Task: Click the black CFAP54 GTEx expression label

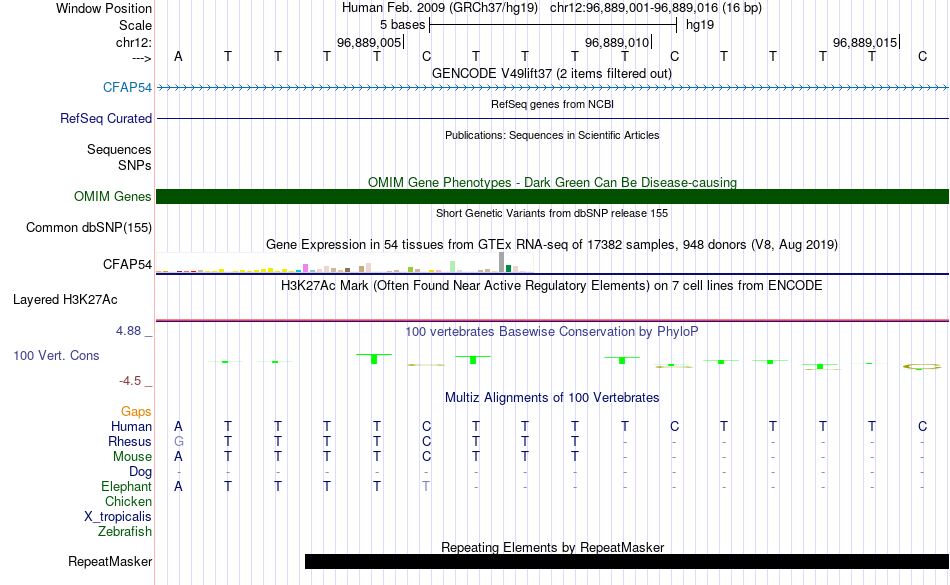Action: point(127,264)
